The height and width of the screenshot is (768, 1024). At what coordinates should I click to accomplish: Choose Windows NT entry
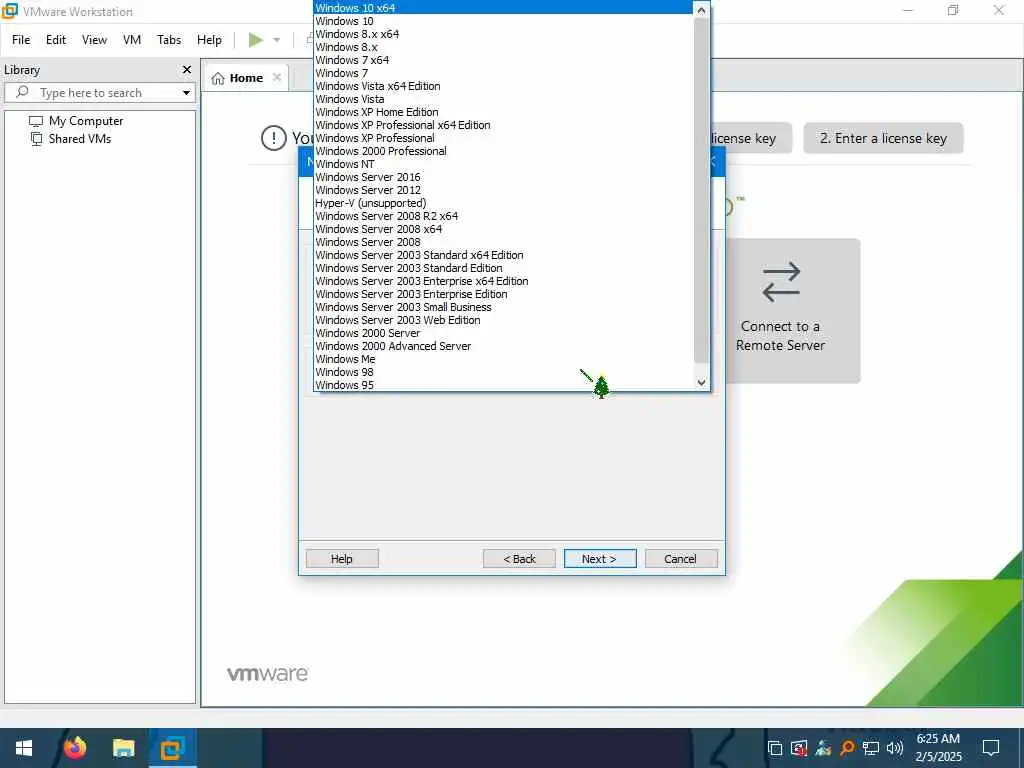(504, 164)
